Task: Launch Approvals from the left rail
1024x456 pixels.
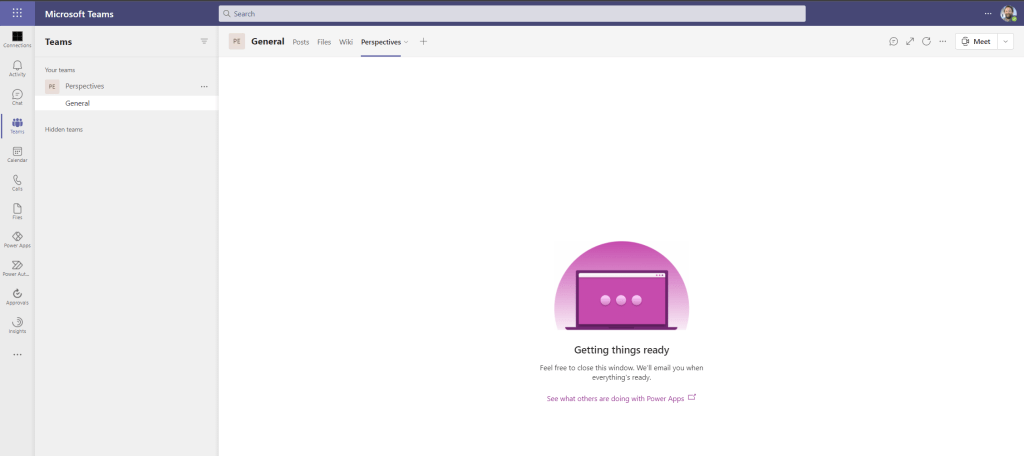Action: click(17, 296)
